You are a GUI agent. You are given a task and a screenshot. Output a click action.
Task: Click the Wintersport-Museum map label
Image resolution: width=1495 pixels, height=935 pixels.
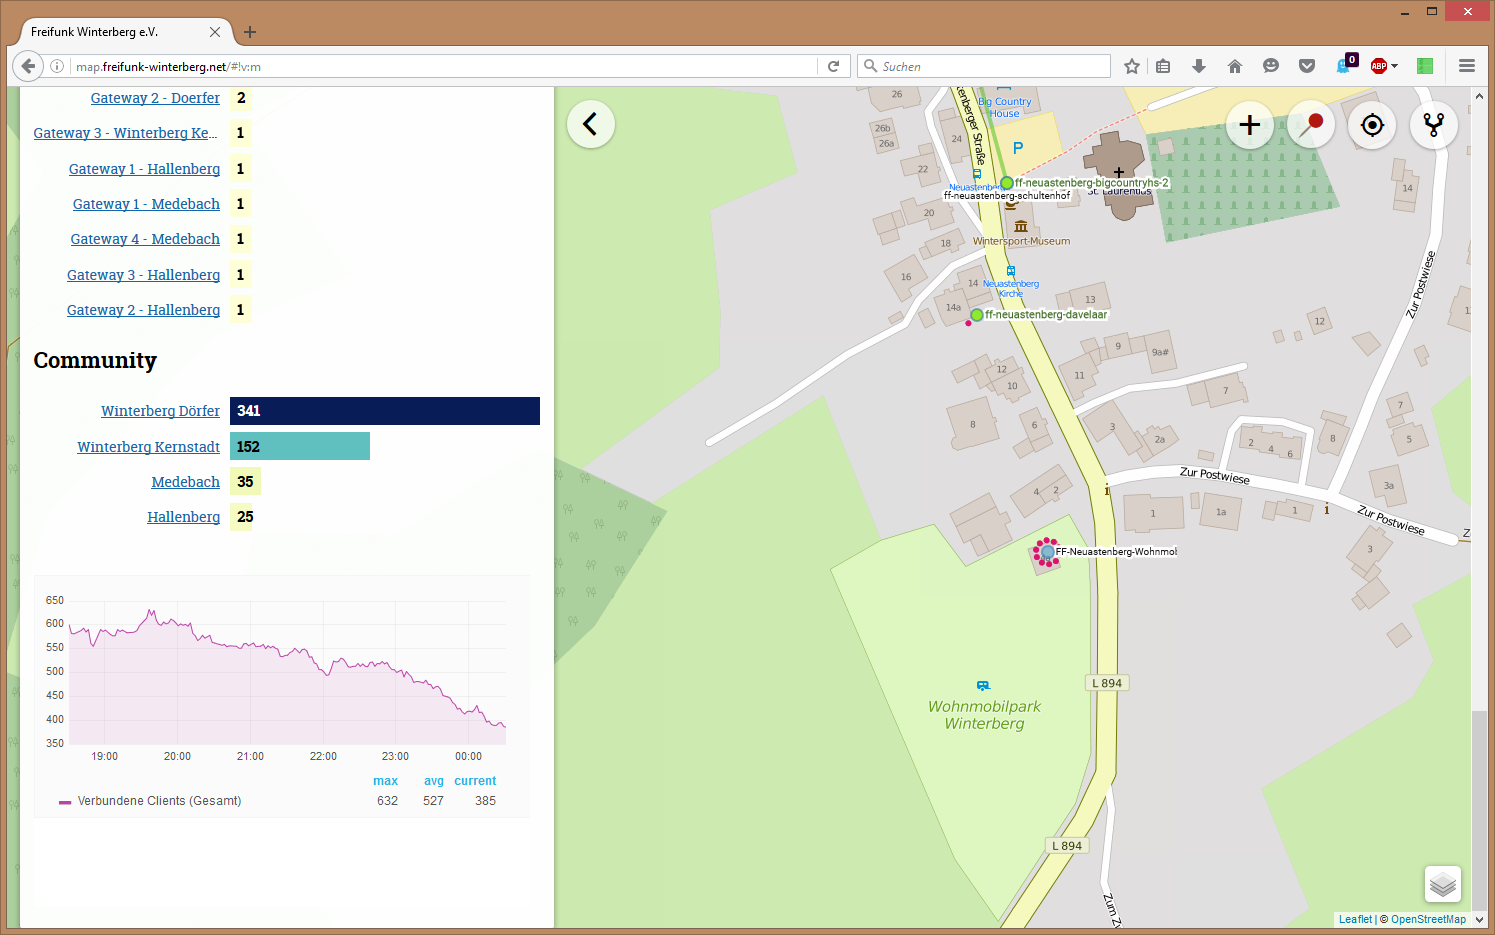click(1021, 241)
